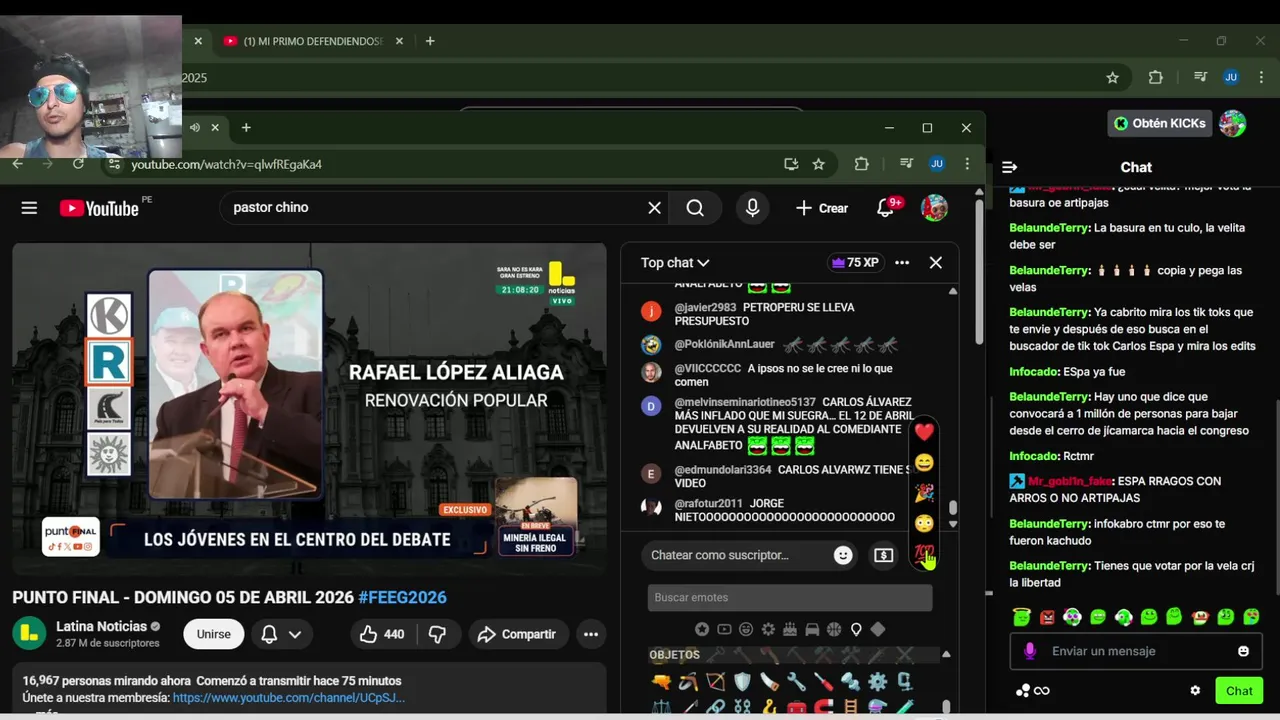Click the purple microphone in Kick chat
The height and width of the screenshot is (720, 1280).
point(1030,651)
